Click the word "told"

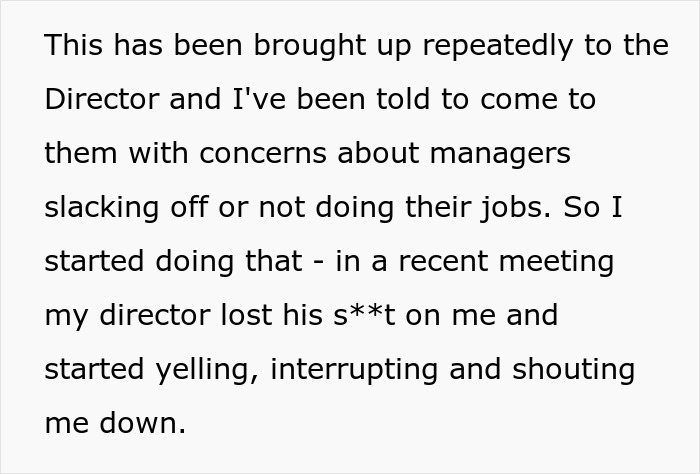[x=403, y=99]
